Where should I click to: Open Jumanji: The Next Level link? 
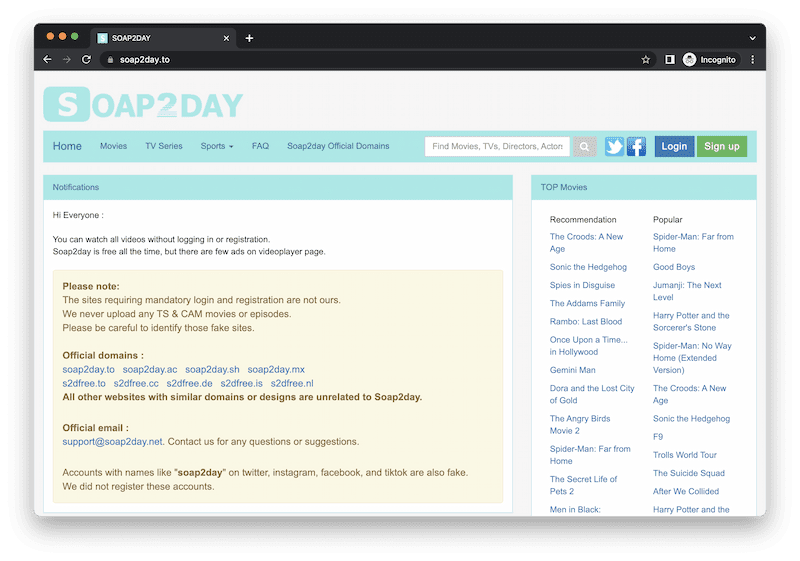pyautogui.click(x=687, y=291)
